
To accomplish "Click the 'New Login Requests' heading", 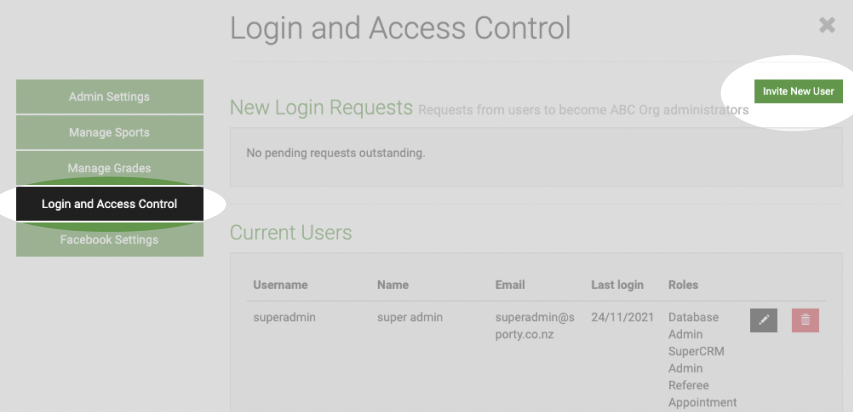I will click(322, 108).
